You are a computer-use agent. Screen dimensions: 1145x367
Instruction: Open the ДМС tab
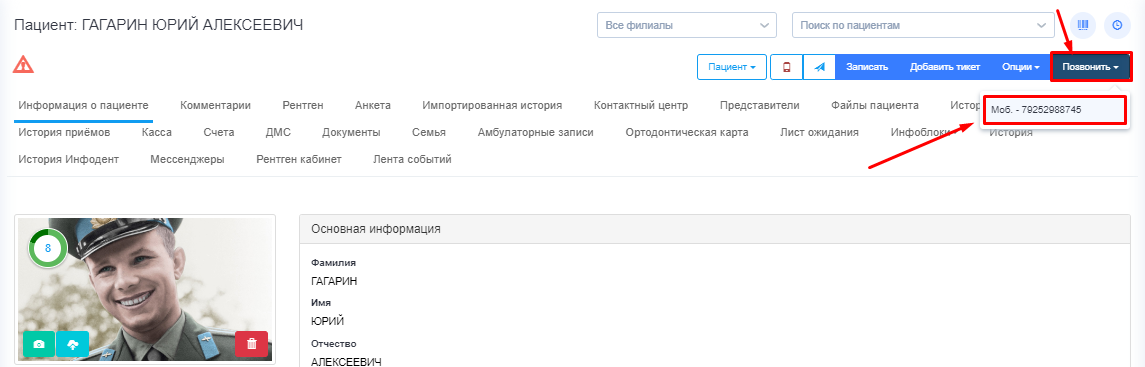pos(278,132)
